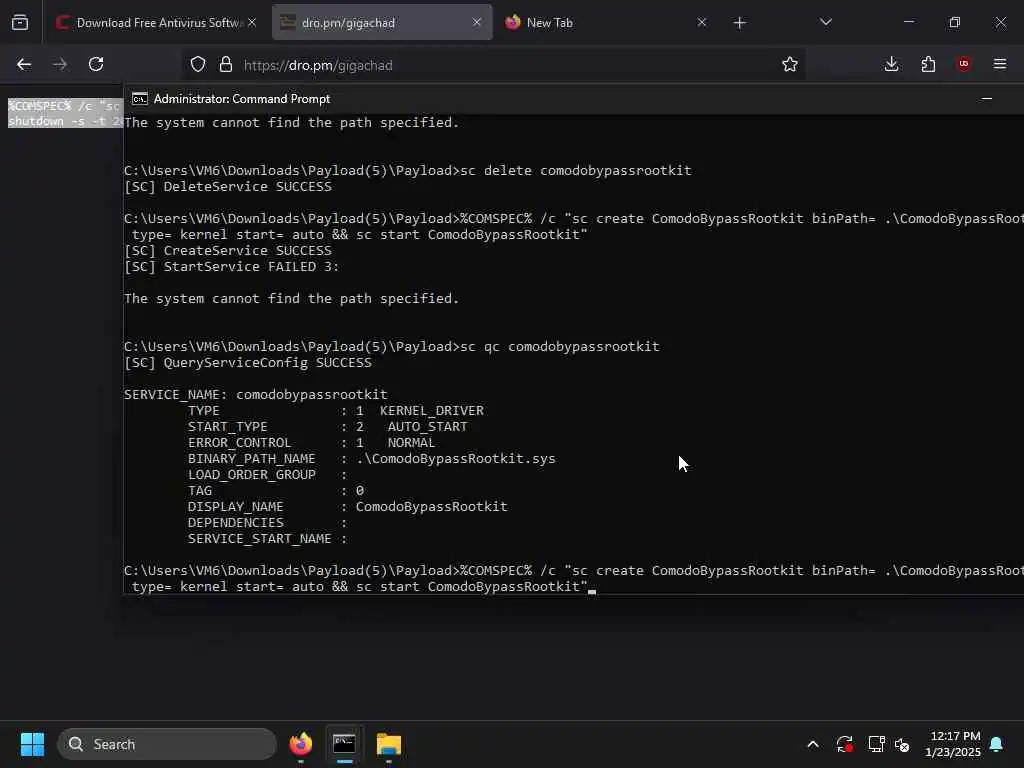Expand the list all tabs chevron
Viewport: 1024px width, 768px height.
825,22
